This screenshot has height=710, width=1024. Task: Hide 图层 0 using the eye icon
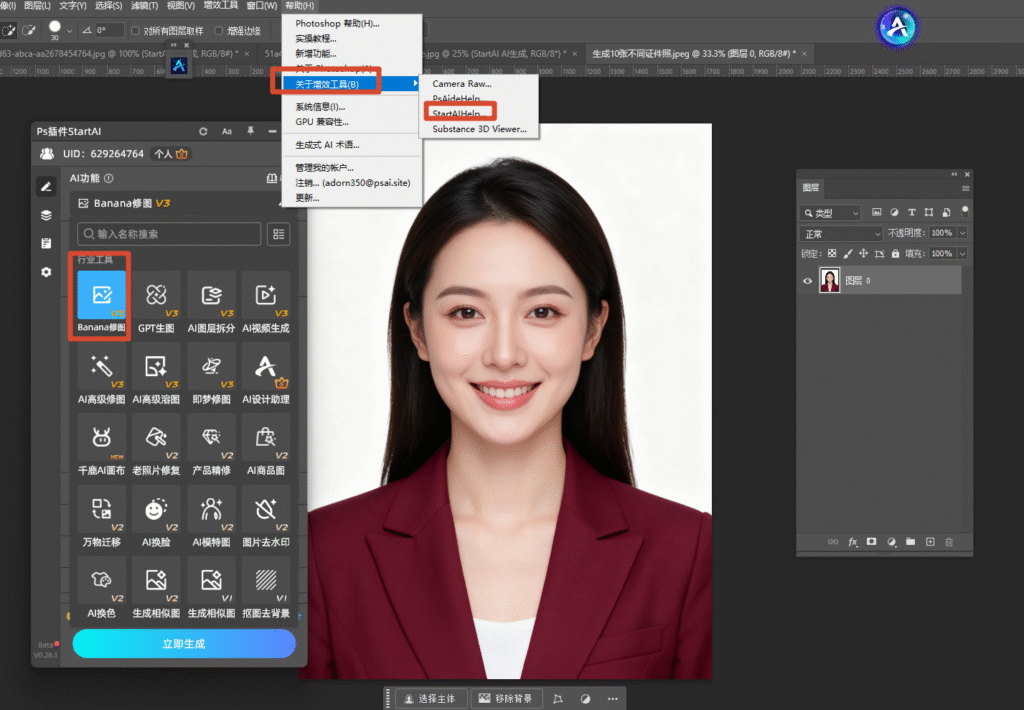click(808, 281)
